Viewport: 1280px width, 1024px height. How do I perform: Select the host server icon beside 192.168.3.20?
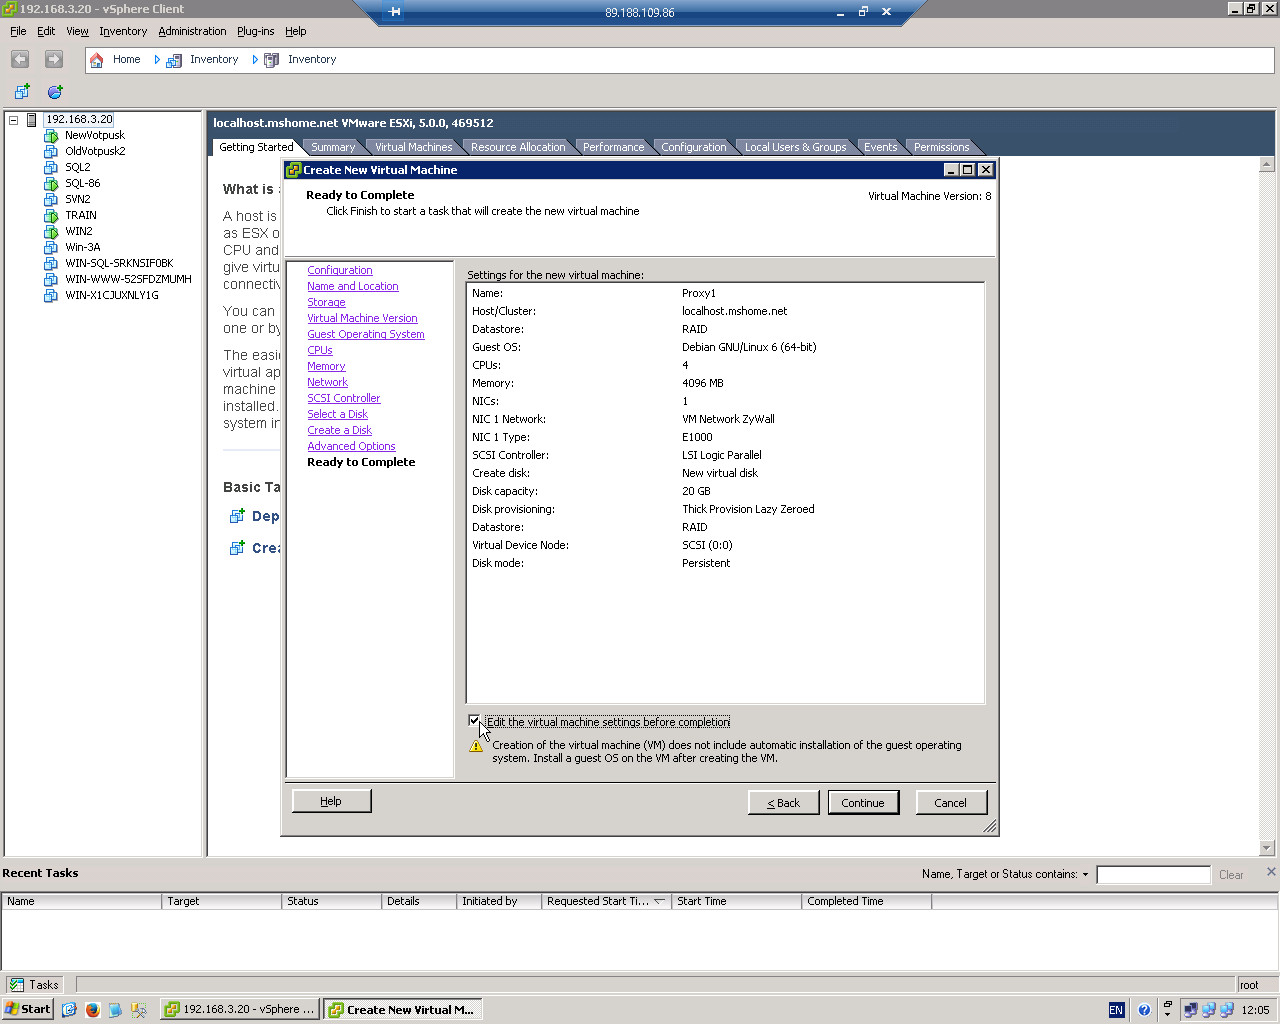(32, 120)
